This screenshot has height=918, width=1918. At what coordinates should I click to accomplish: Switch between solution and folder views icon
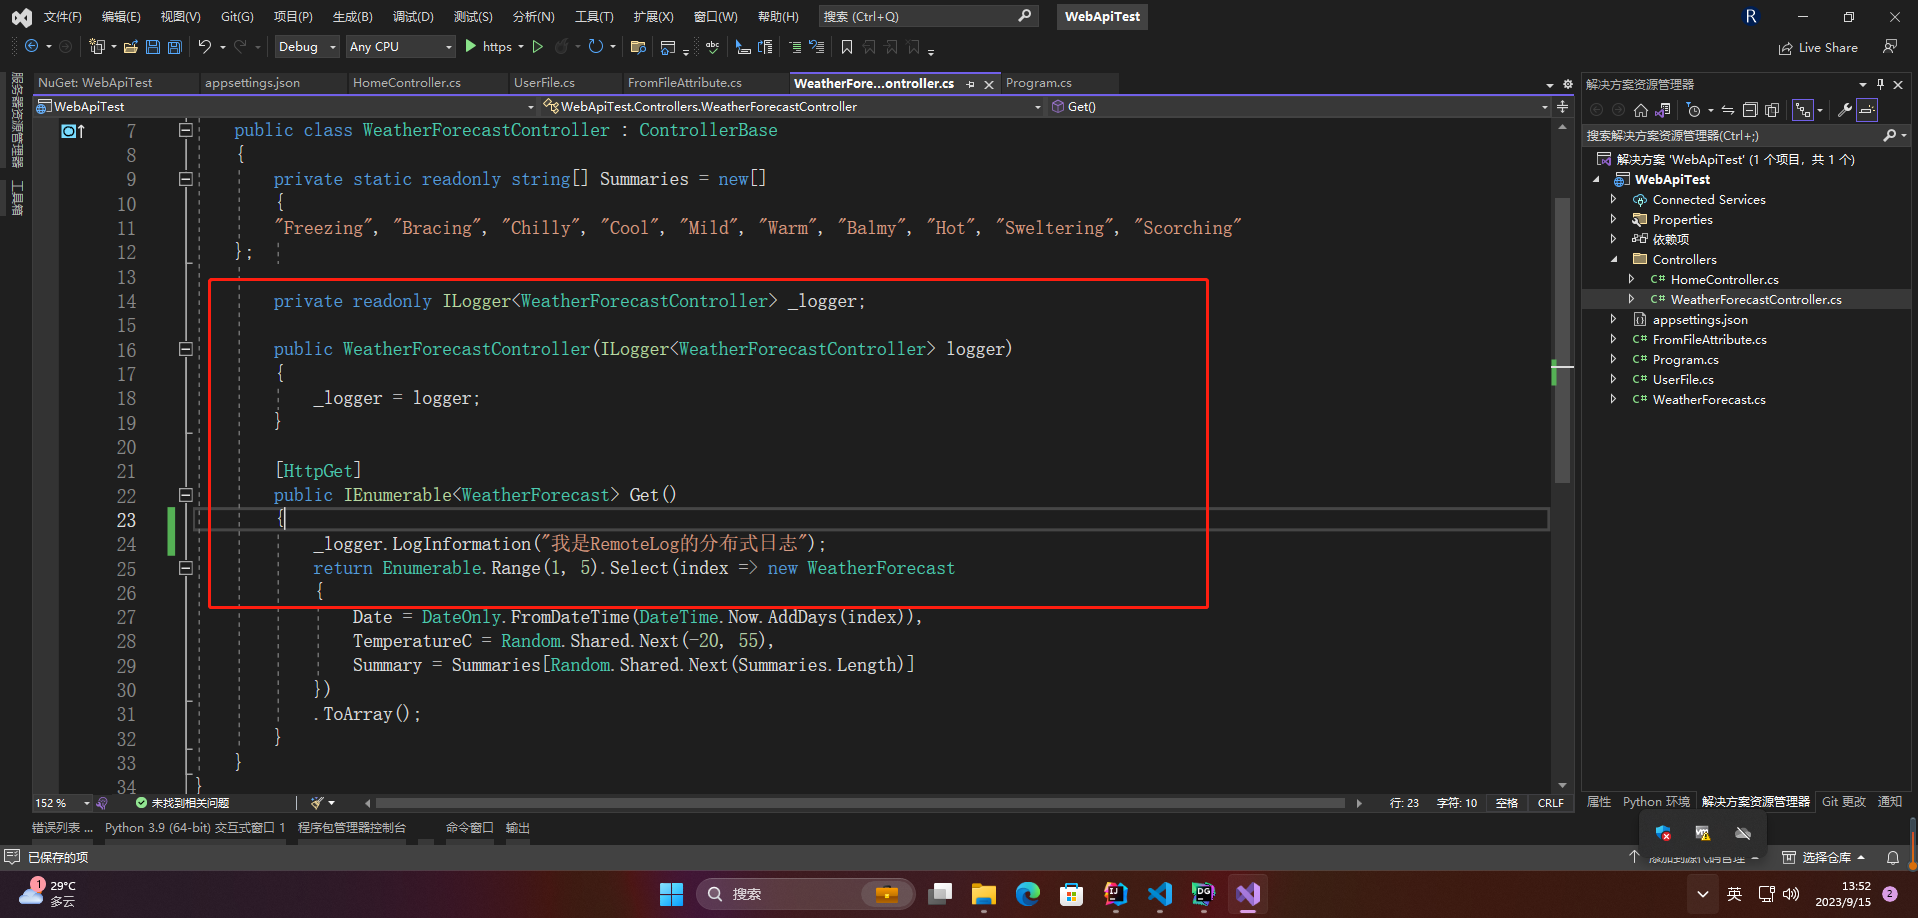[x=1662, y=110]
